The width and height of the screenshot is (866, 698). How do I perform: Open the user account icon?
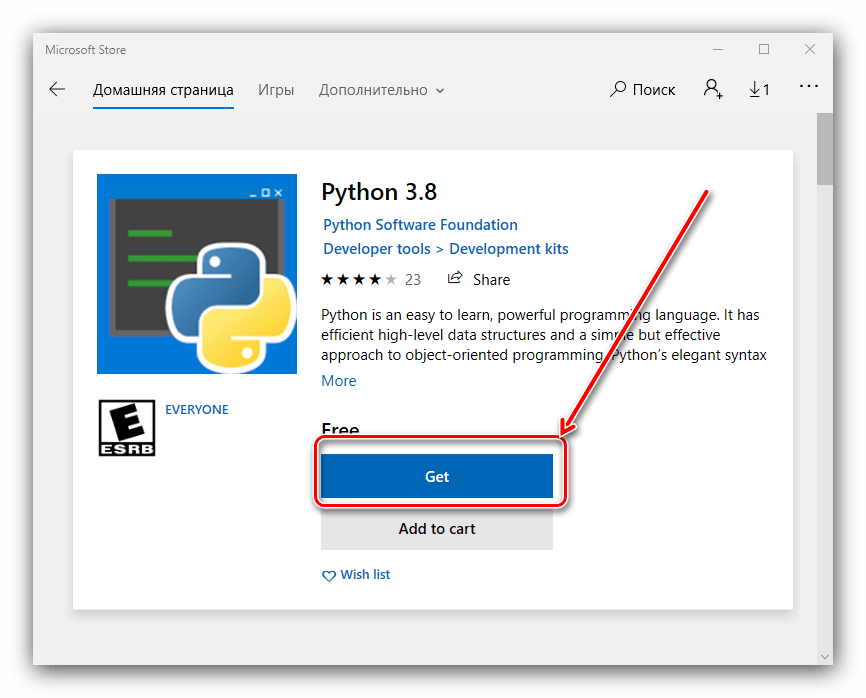[712, 89]
